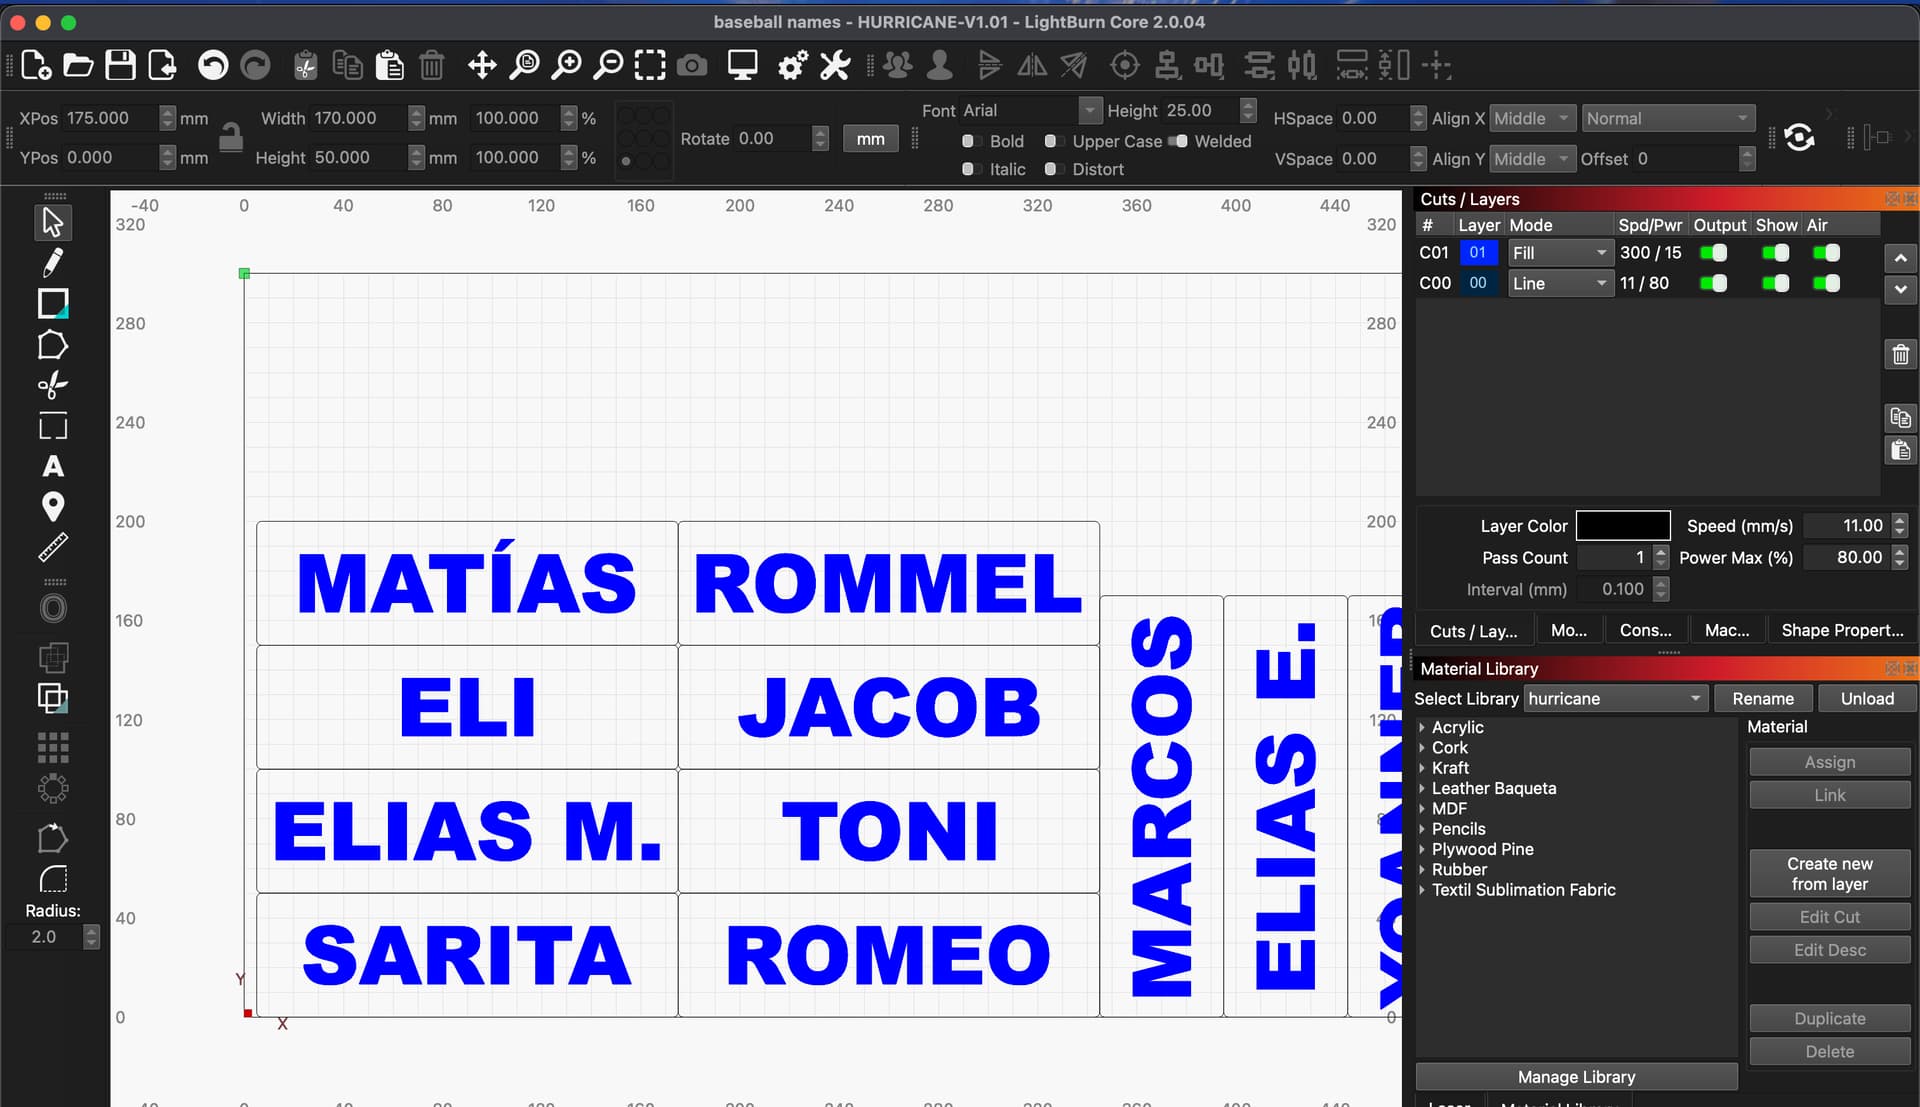
Task: Click the Save Project floppy icon
Action: [x=120, y=66]
